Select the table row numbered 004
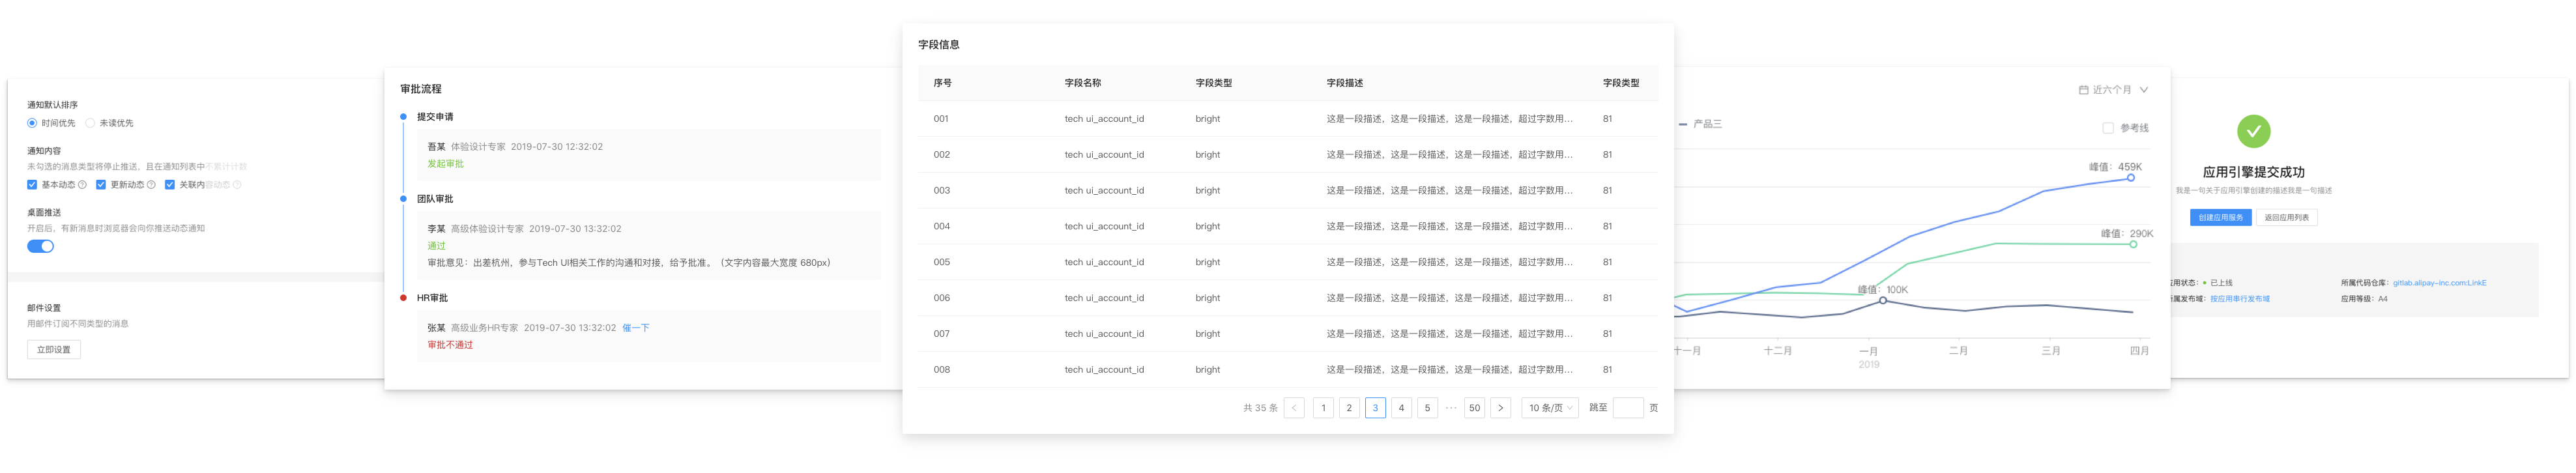Image resolution: width=2576 pixels, height=473 pixels. 1287,226
